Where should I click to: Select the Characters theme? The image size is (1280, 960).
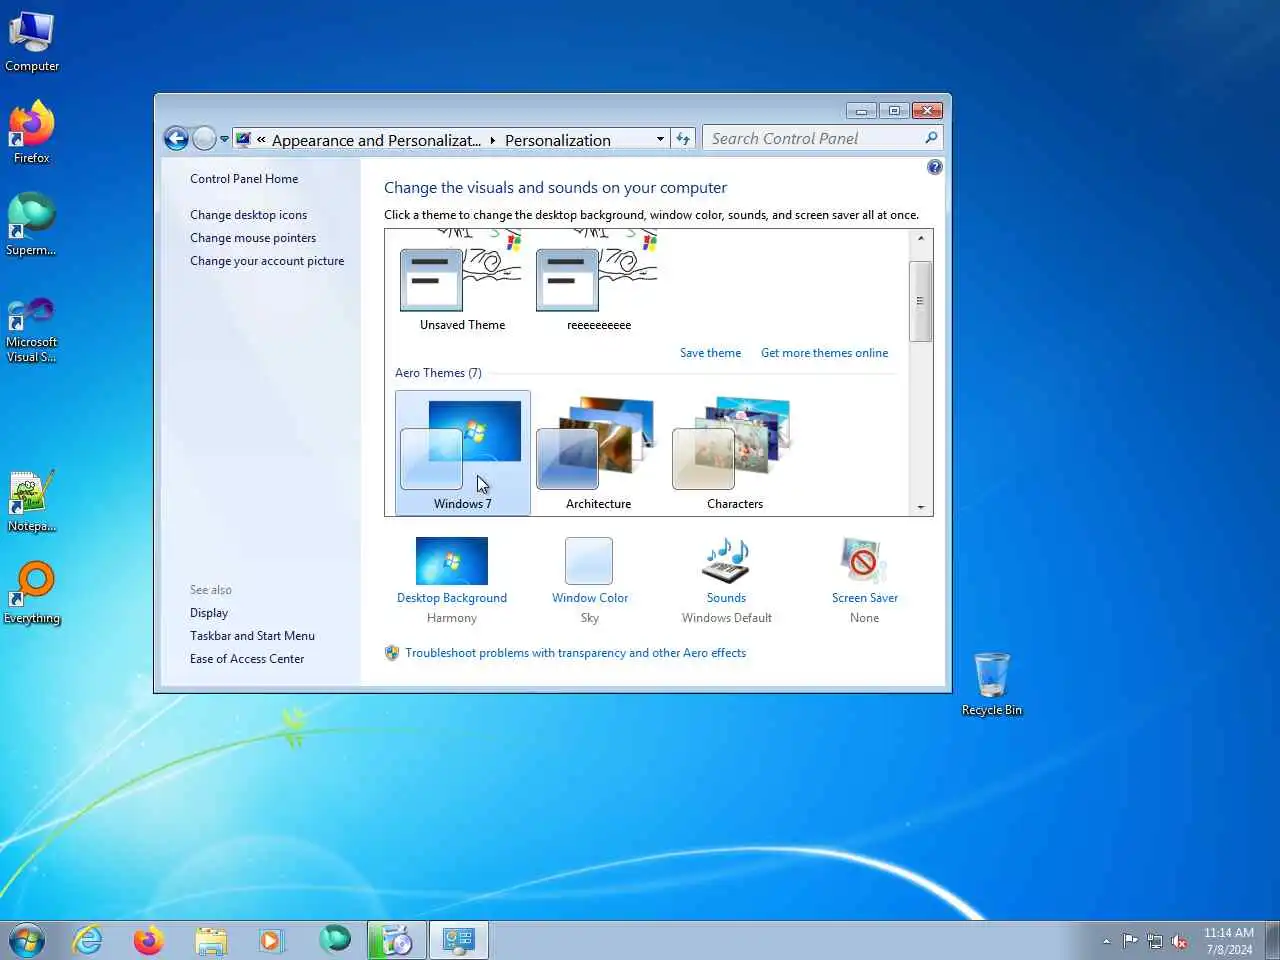click(x=735, y=453)
